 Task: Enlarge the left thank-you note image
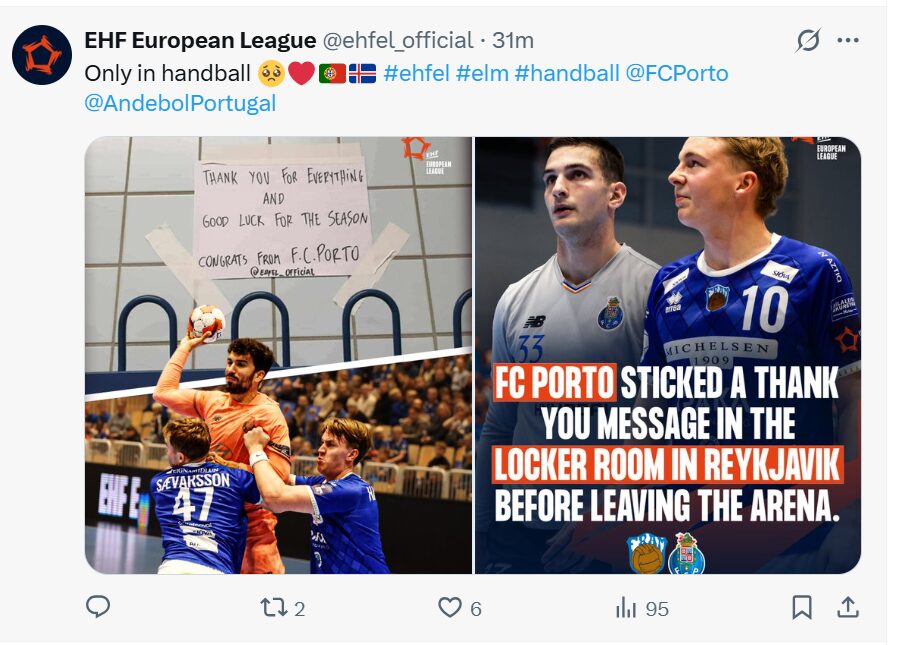[x=278, y=355]
